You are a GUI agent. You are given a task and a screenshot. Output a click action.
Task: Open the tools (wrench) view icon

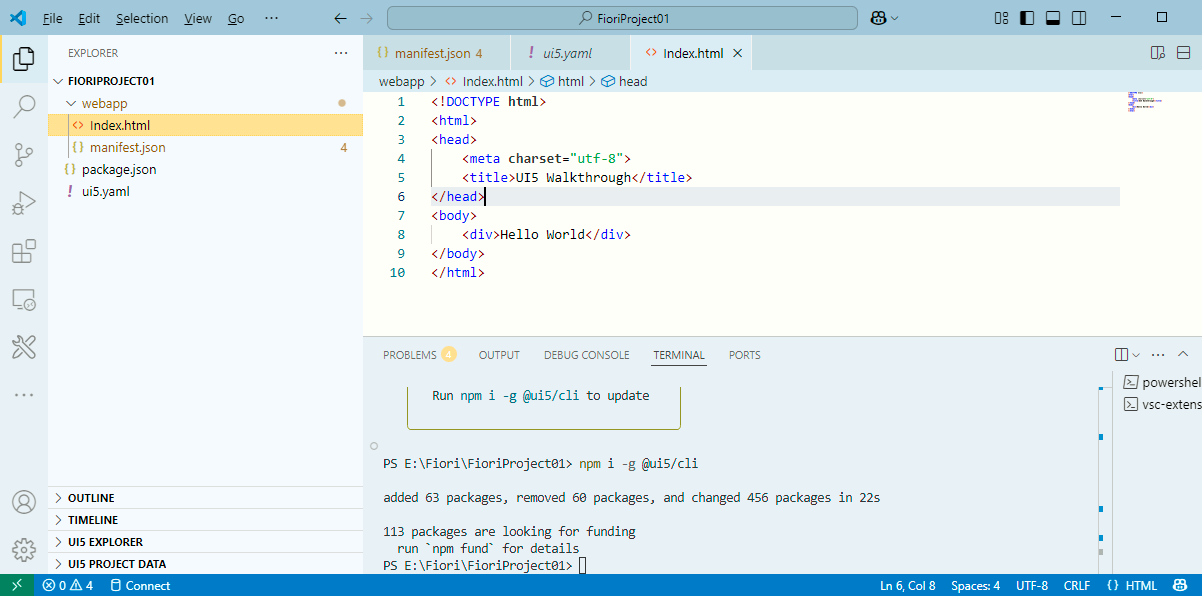pos(24,347)
